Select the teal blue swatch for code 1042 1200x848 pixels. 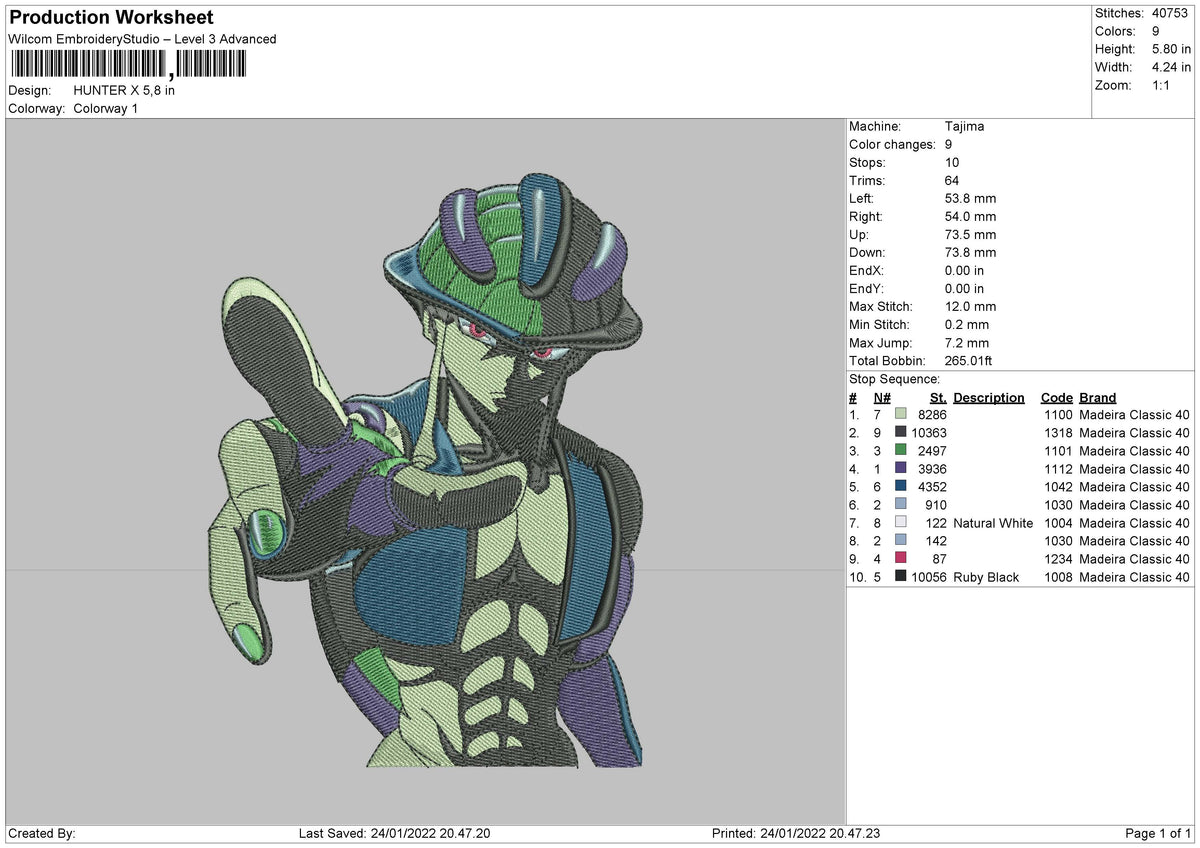[901, 486]
